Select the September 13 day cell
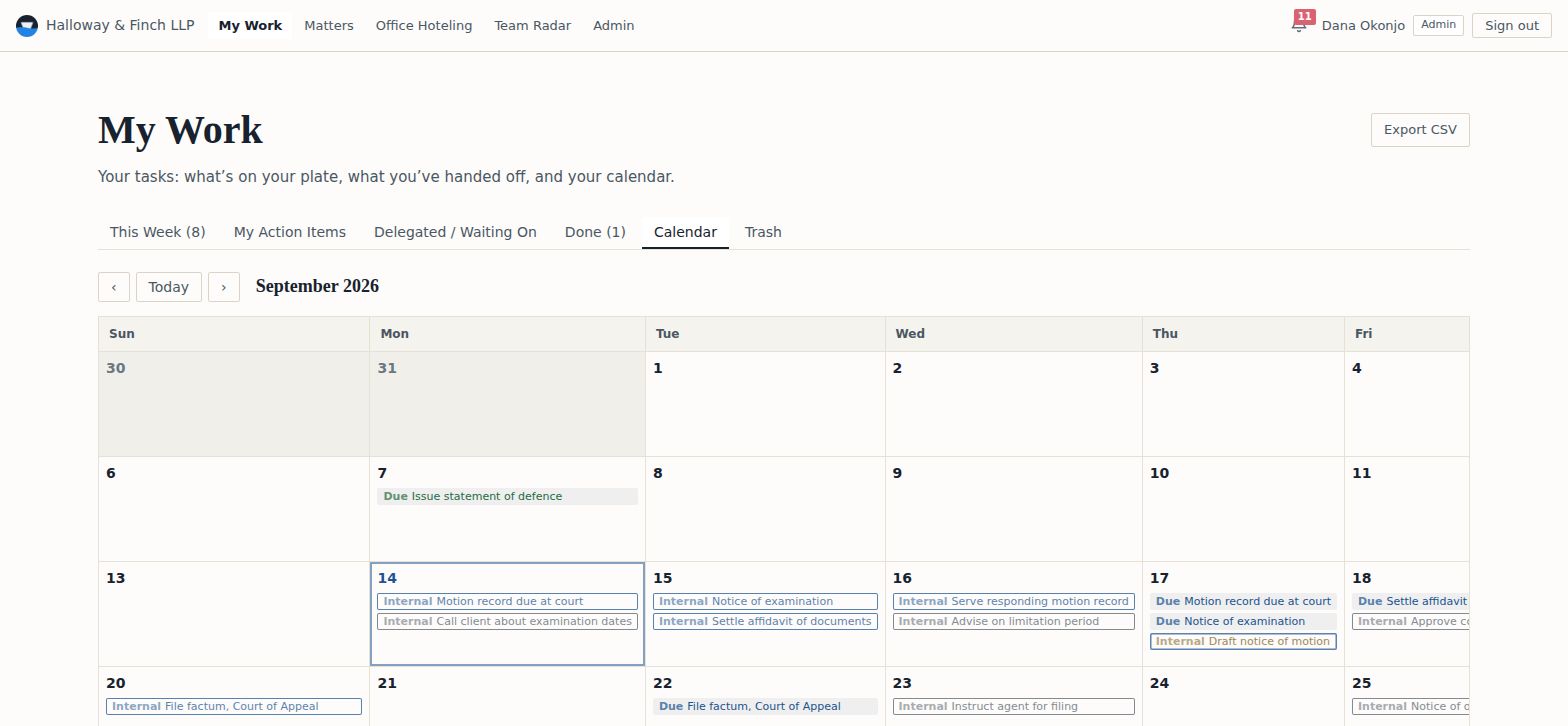This screenshot has width=1568, height=726. pos(234,614)
